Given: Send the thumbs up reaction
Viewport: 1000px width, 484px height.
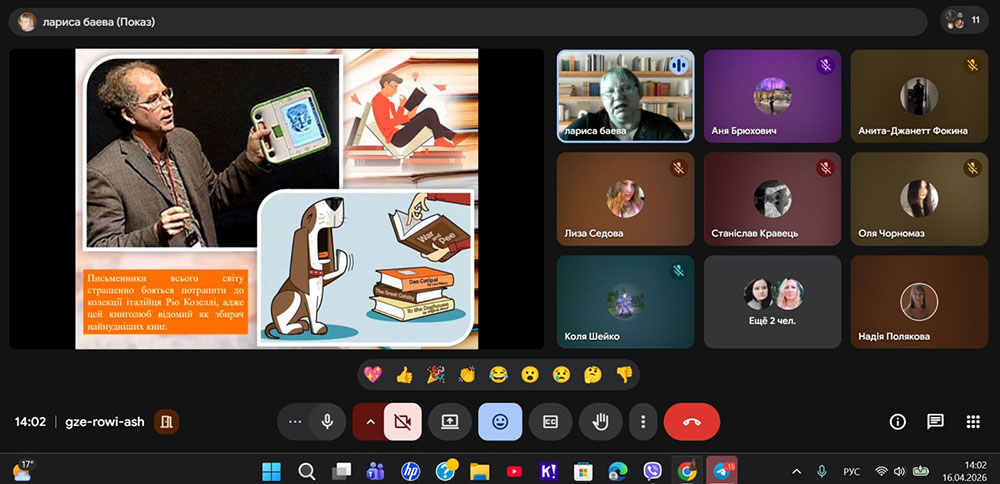Looking at the screenshot, I should pos(404,375).
